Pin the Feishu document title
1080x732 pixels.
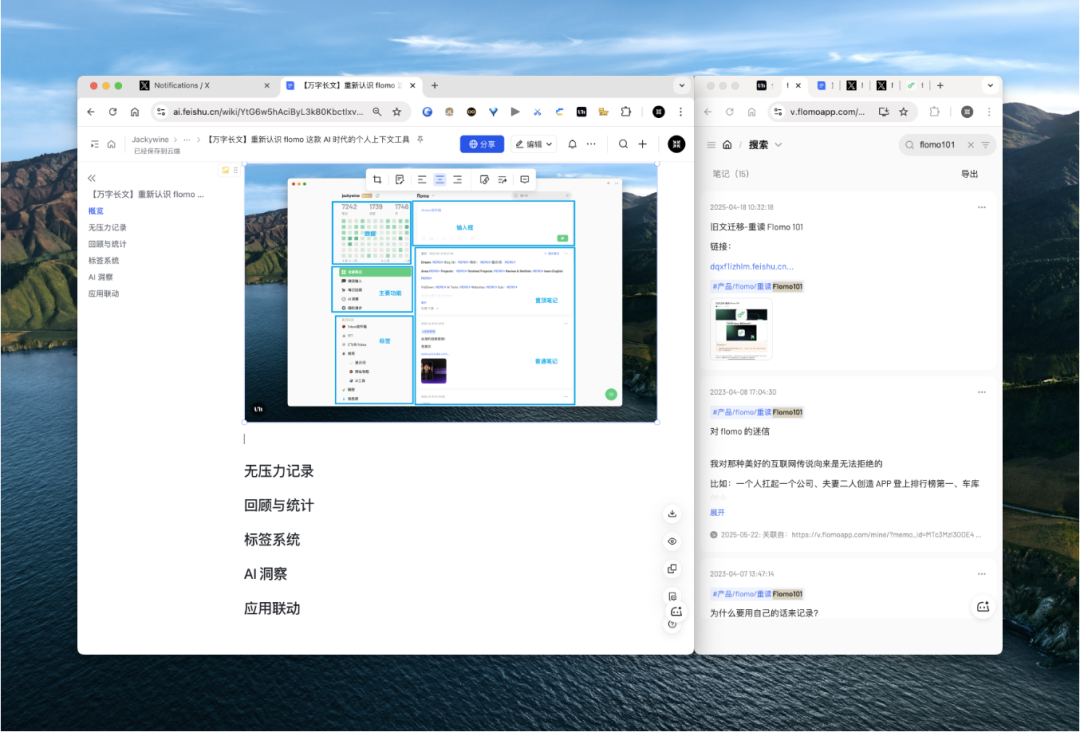click(x=420, y=139)
